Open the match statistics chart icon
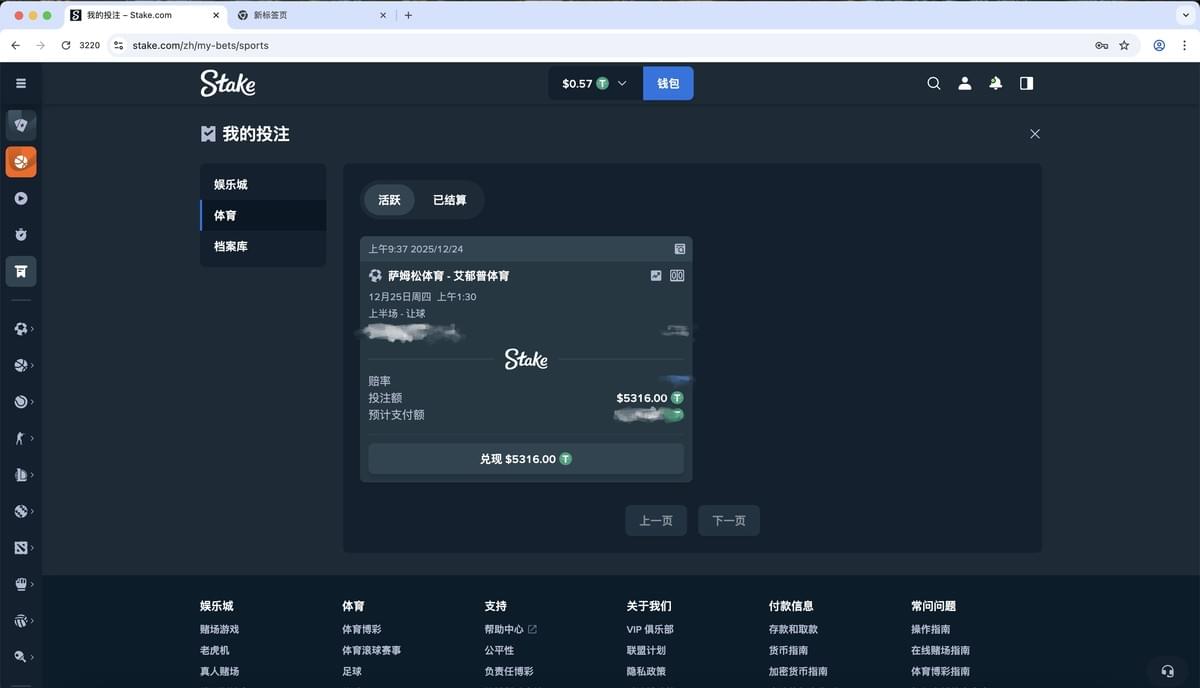 coord(656,276)
